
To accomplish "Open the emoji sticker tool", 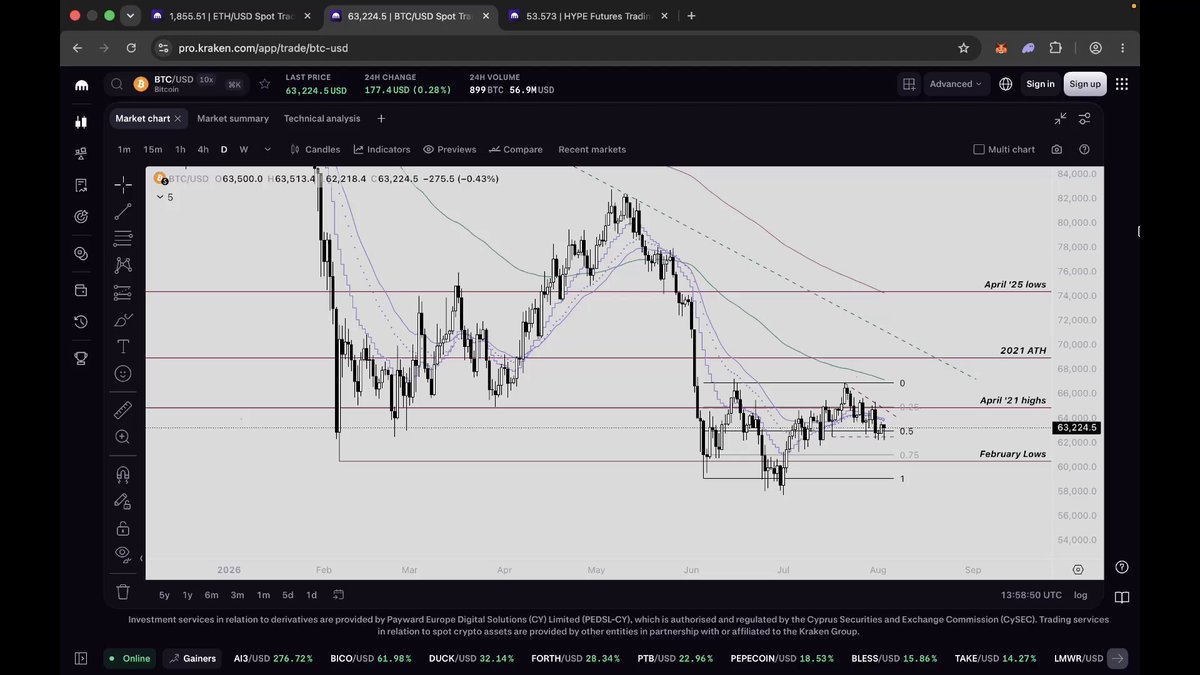I will coord(122,373).
